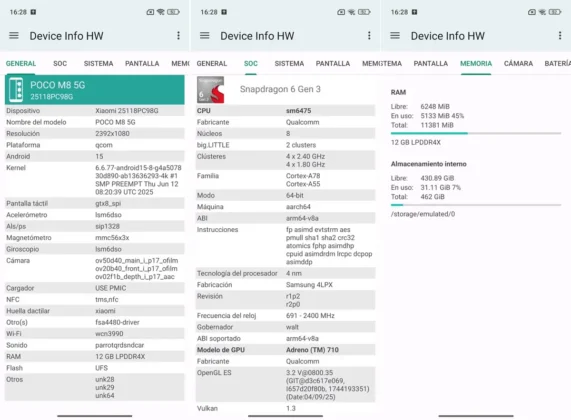Switch to CÁMARA tab in the third screen
Screen dimensions: 571x420
point(518,63)
